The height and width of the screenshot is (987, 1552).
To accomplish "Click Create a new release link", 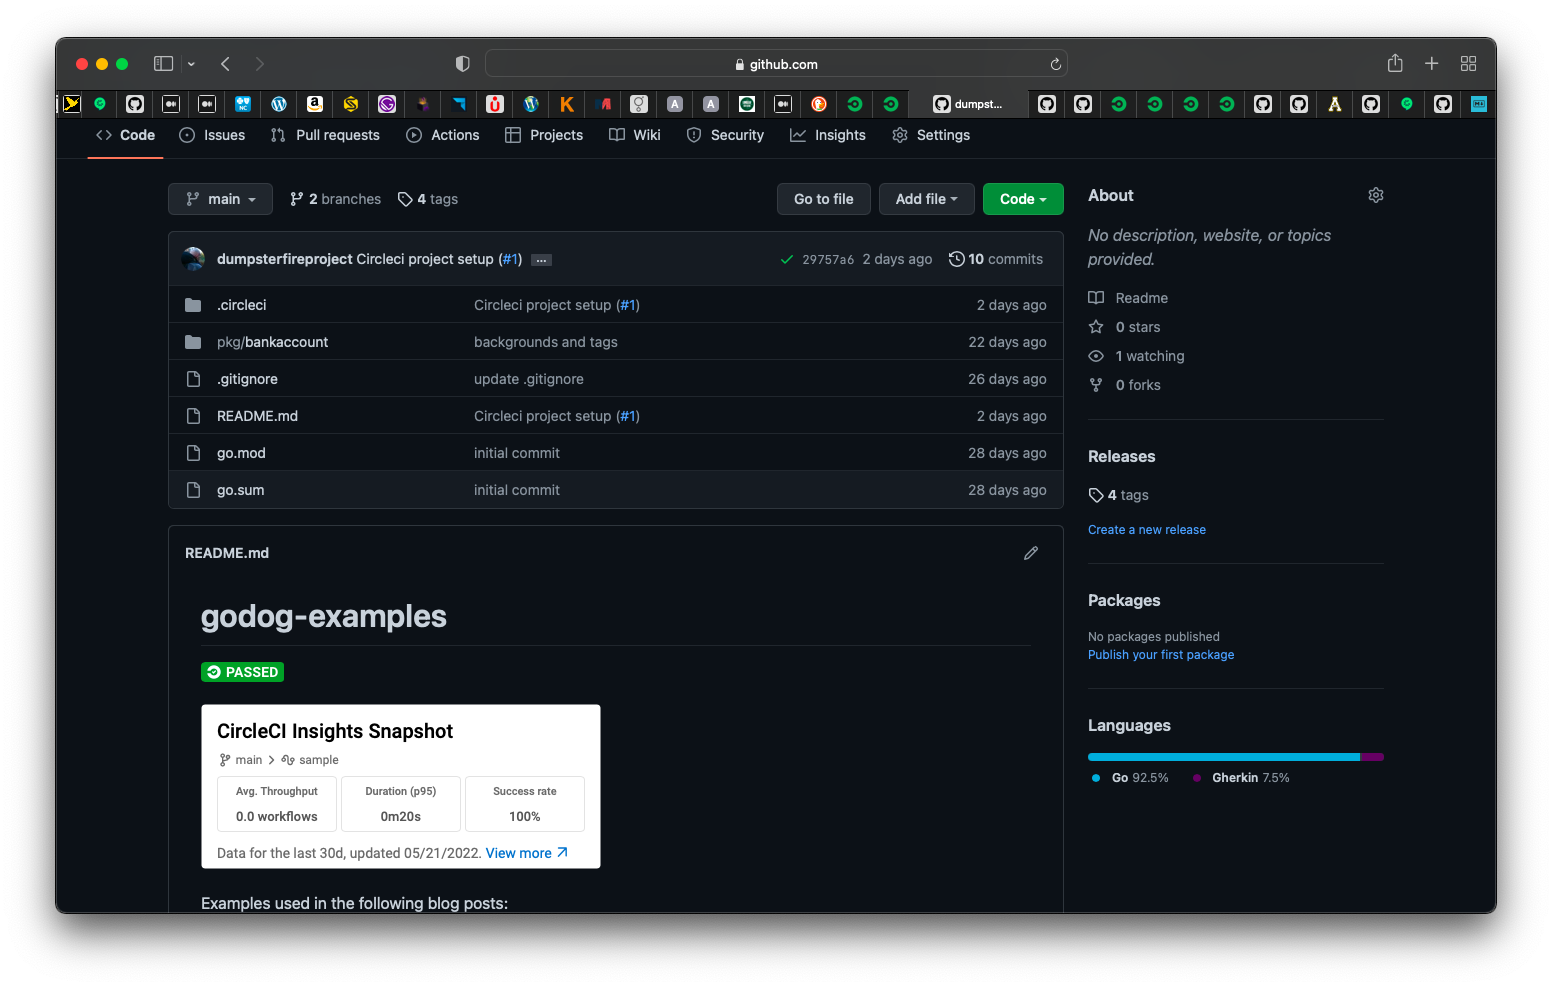I will (1147, 530).
